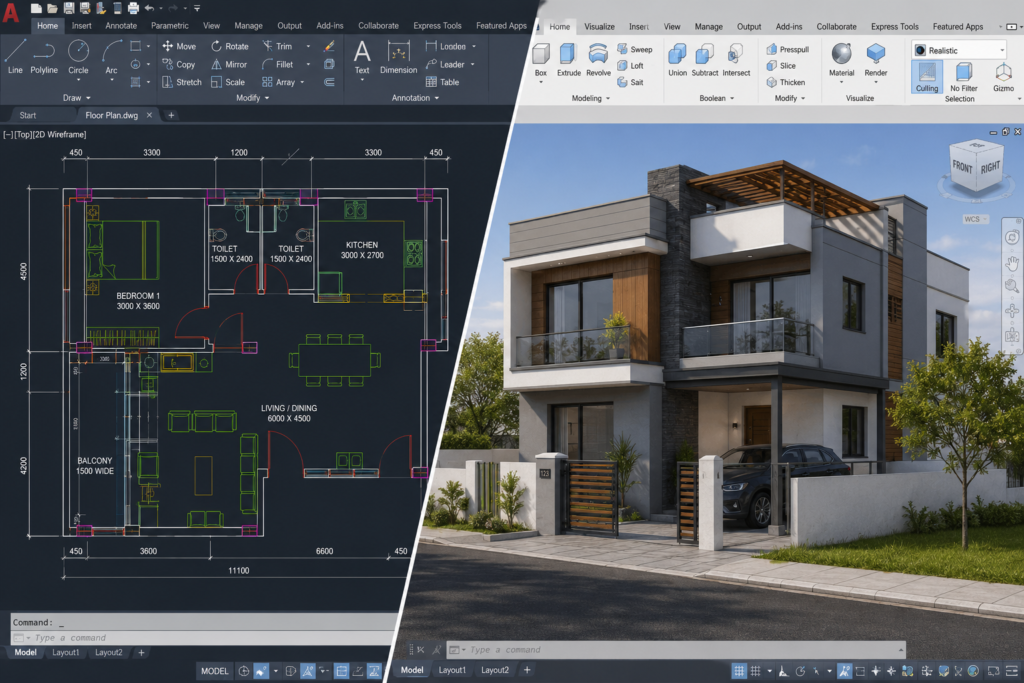Open the WCS dropdown under ViewCube
The width and height of the screenshot is (1024, 683).
975,219
